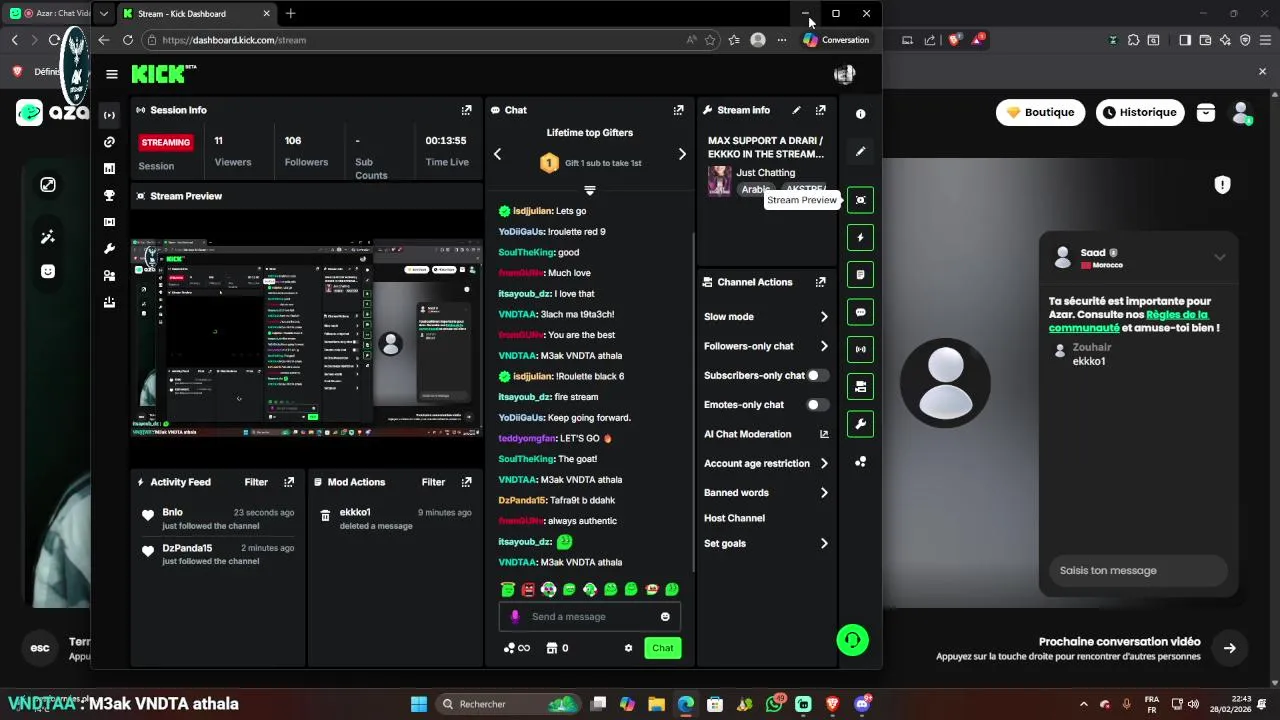The width and height of the screenshot is (1280, 720).
Task: Select the Stream sidebar icon with broadcast symbol
Action: point(110,115)
